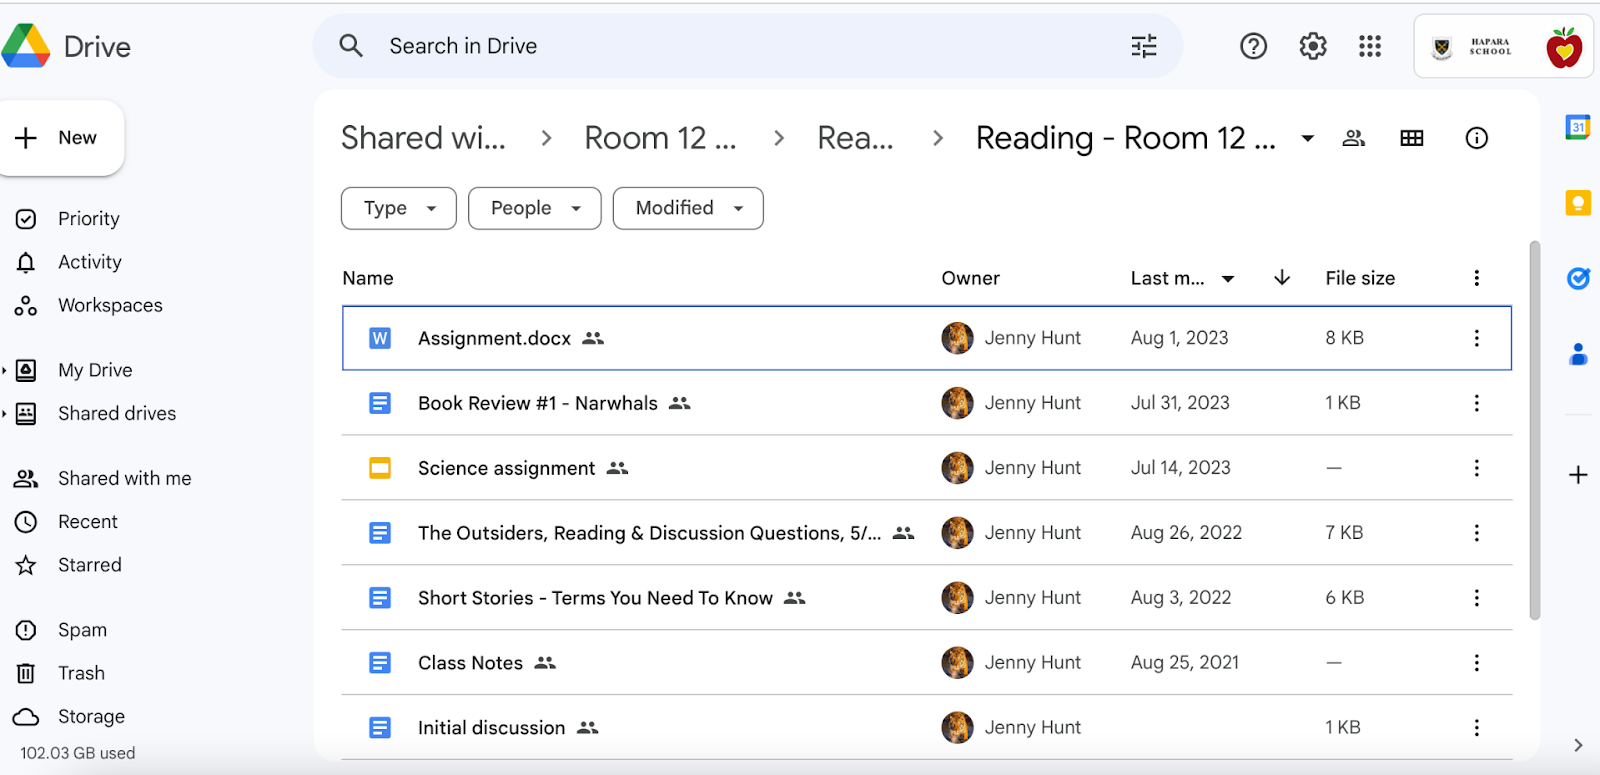Open more actions for Assignment.docx
This screenshot has width=1600, height=775.
click(x=1476, y=338)
